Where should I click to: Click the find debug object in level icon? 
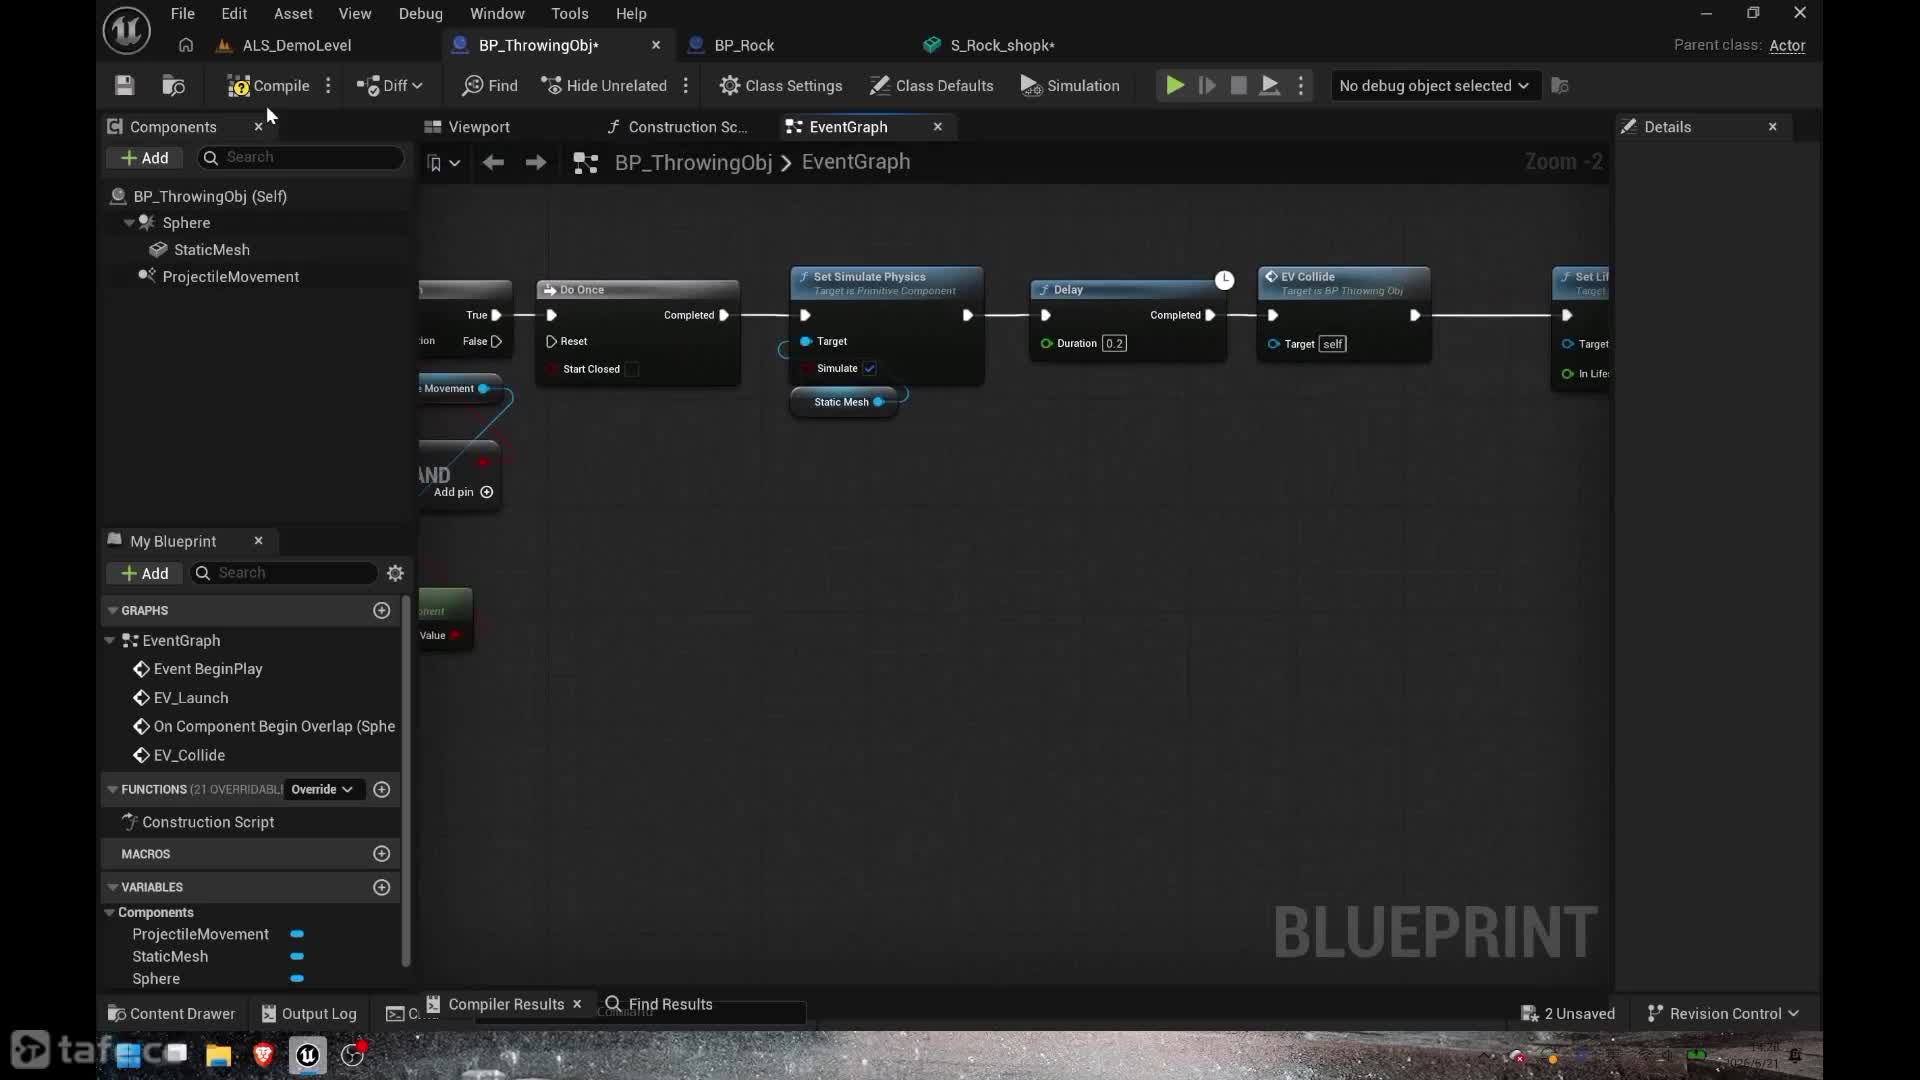(x=1560, y=86)
